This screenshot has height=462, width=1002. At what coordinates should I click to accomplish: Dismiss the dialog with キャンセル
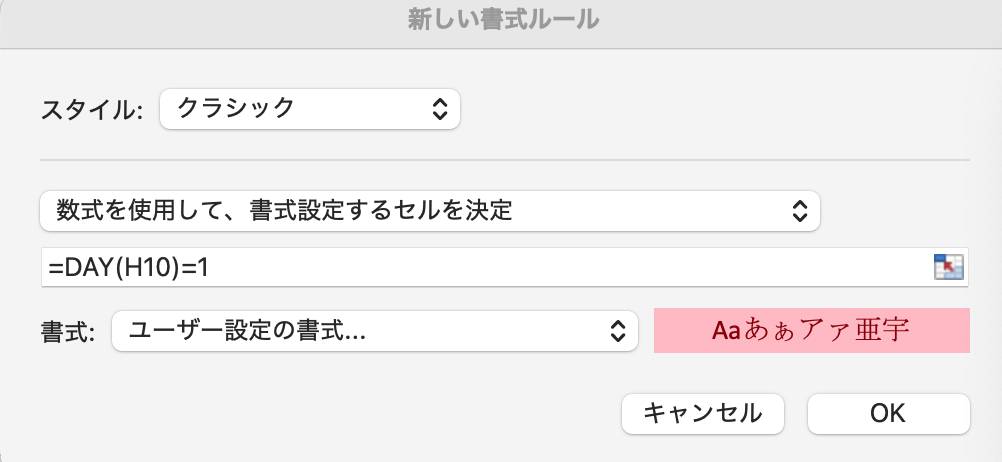[703, 414]
